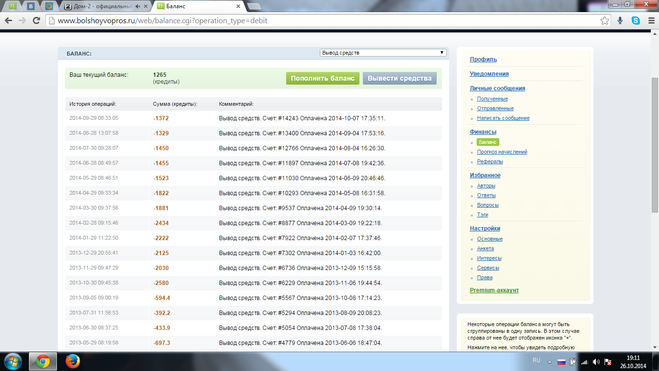
Task: Bookmark page with star icon
Action: pyautogui.click(x=604, y=21)
